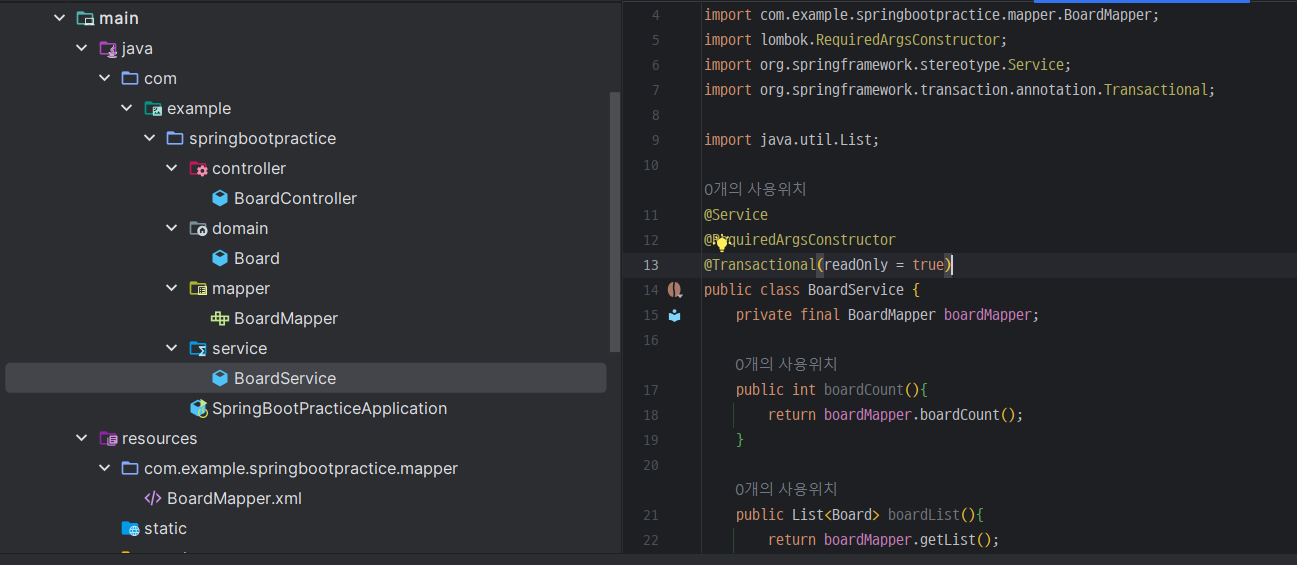
Task: Click the main module folder icon
Action: click(85, 18)
